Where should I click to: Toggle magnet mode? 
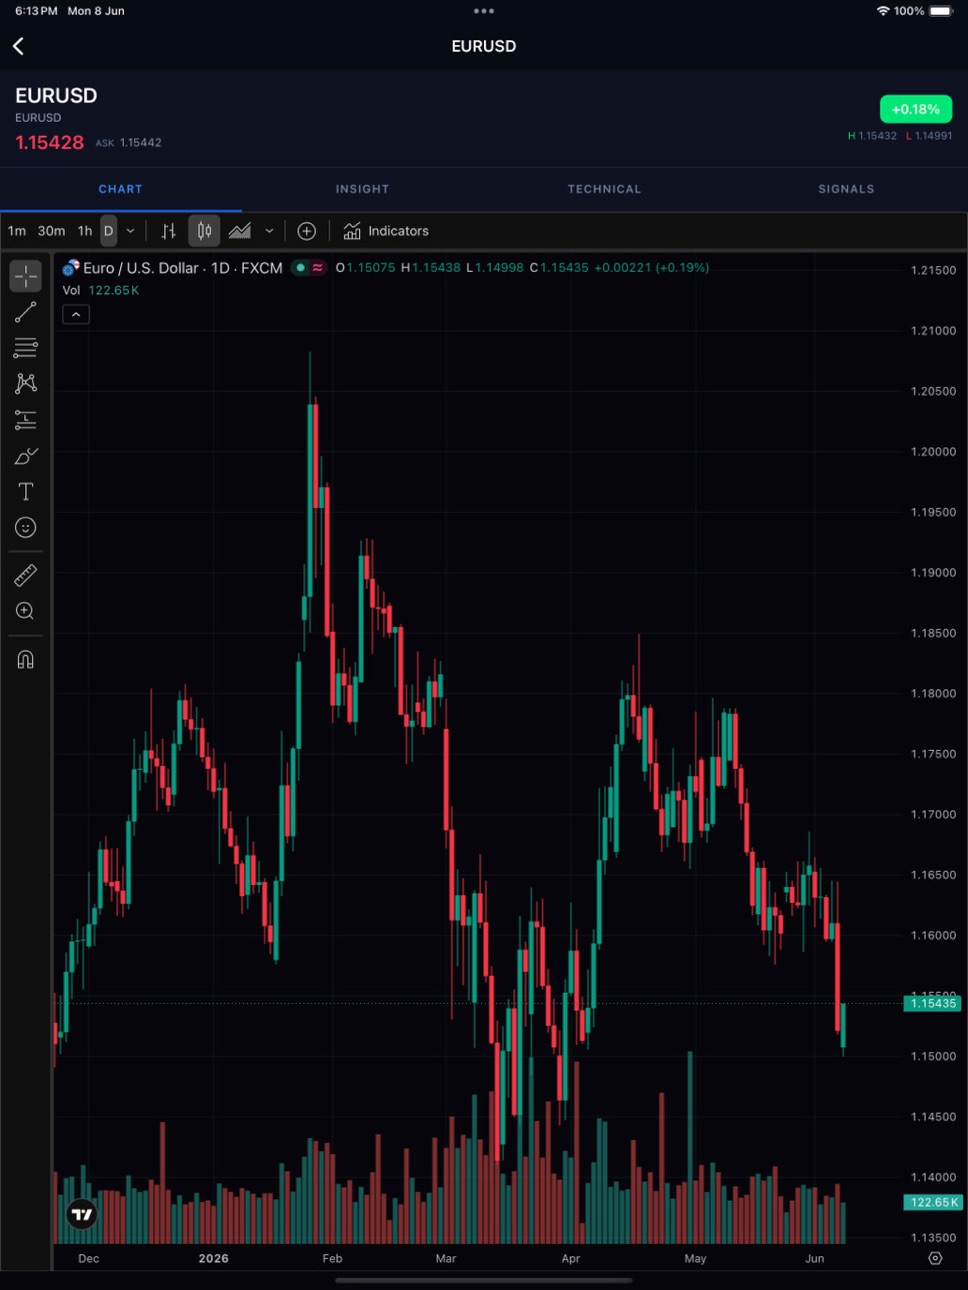point(25,659)
